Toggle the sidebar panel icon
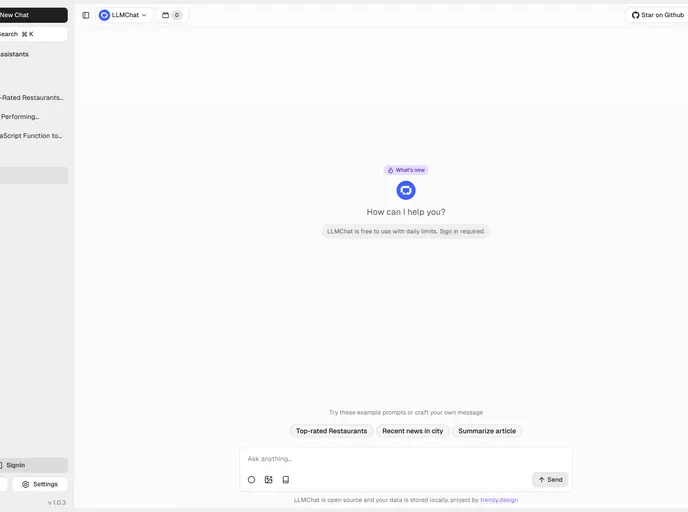688x512 pixels. pos(86,15)
